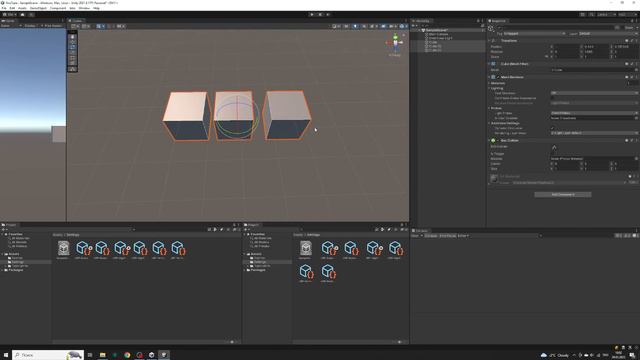The image size is (640, 360).
Task: Open the Layer dropdown in Inspector
Action: coord(608,34)
